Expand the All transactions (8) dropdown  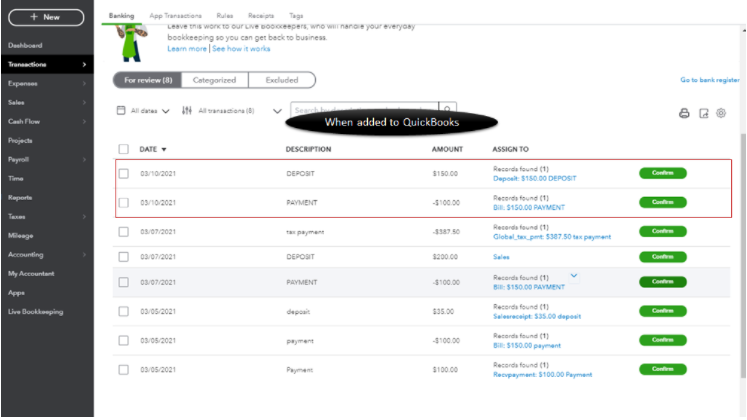coord(277,111)
